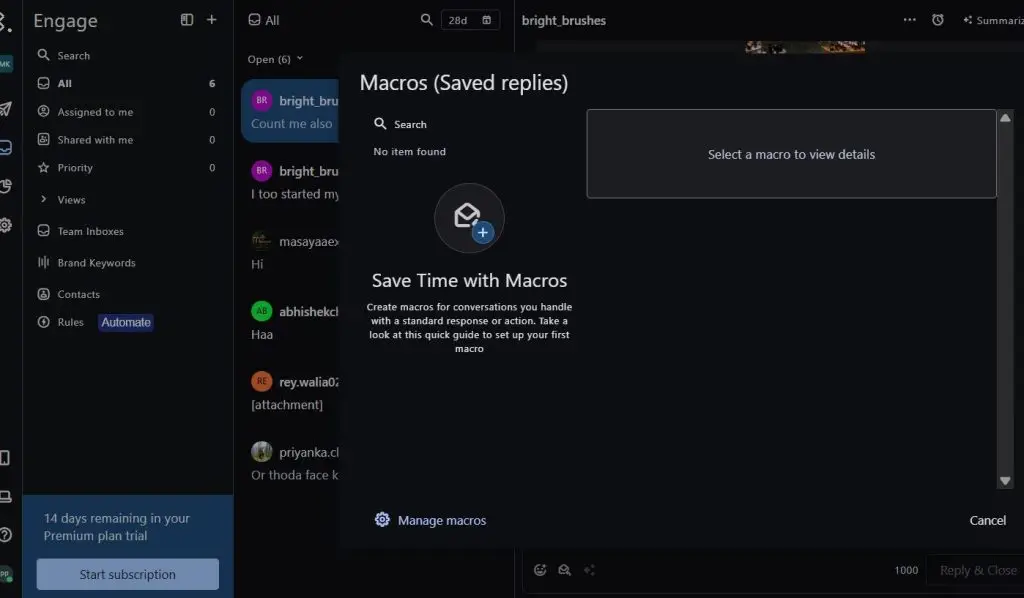Collapse the Engage sidebar panel icon
The image size is (1024, 598).
click(x=187, y=20)
